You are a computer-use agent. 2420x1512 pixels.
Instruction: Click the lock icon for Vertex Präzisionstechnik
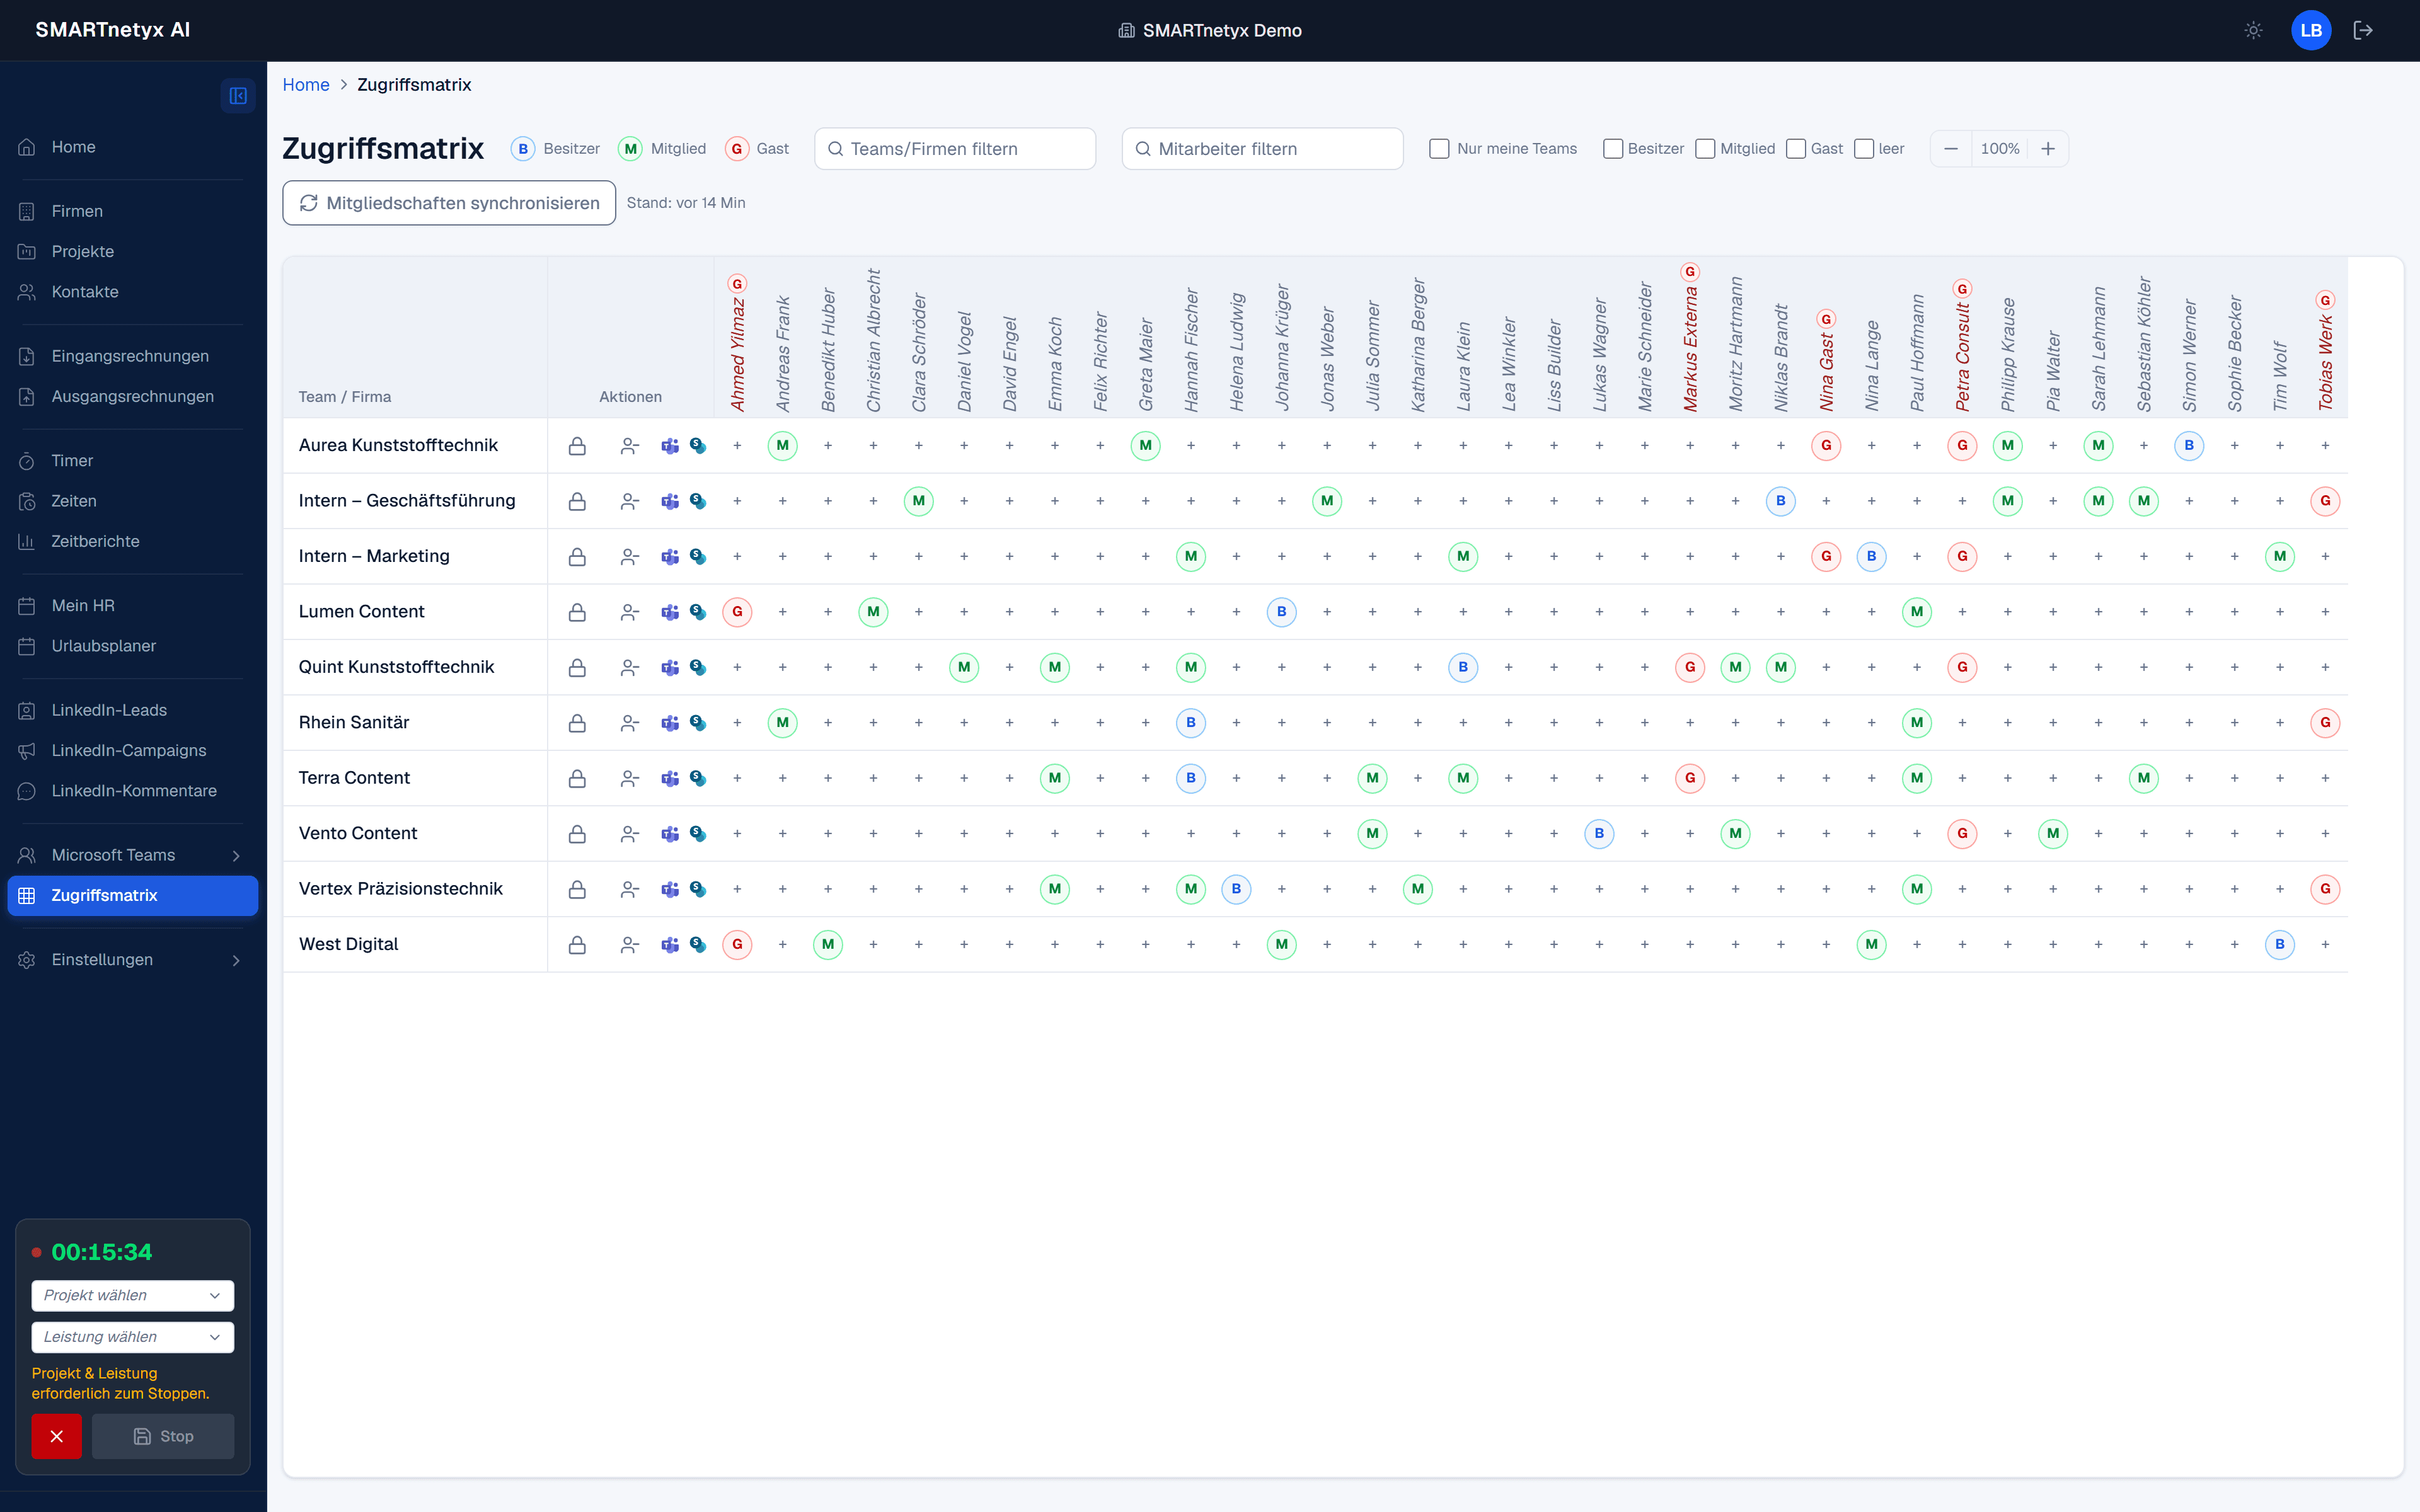[577, 889]
